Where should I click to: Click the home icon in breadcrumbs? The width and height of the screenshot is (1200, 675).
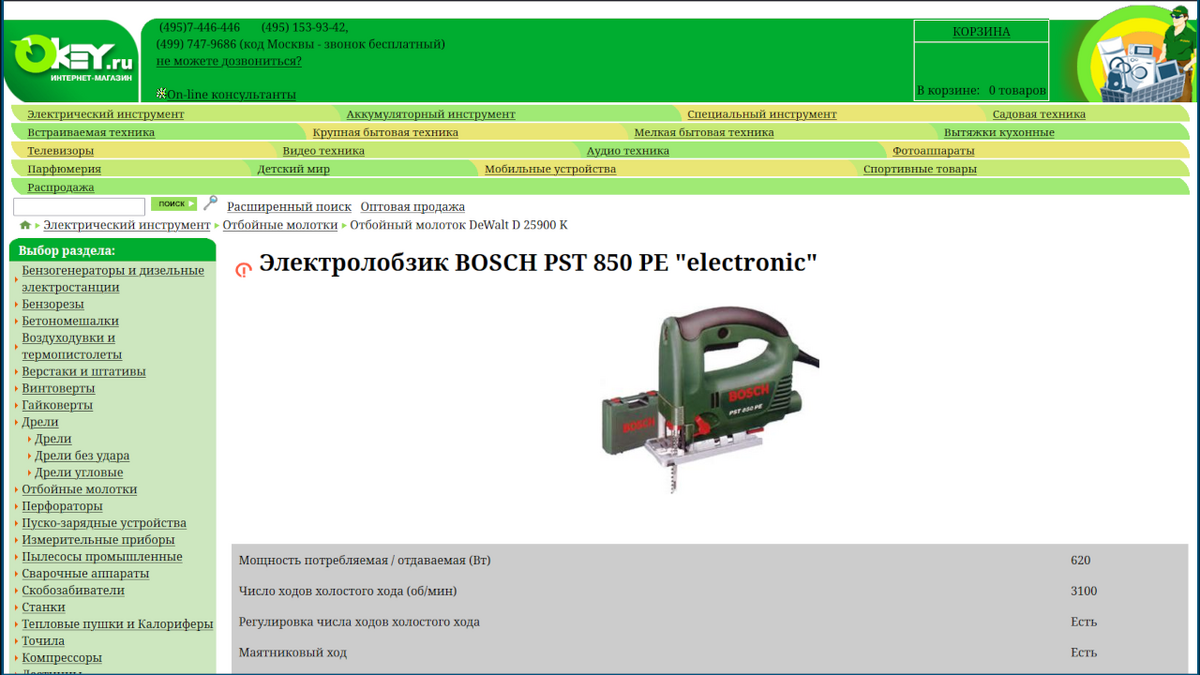25,226
